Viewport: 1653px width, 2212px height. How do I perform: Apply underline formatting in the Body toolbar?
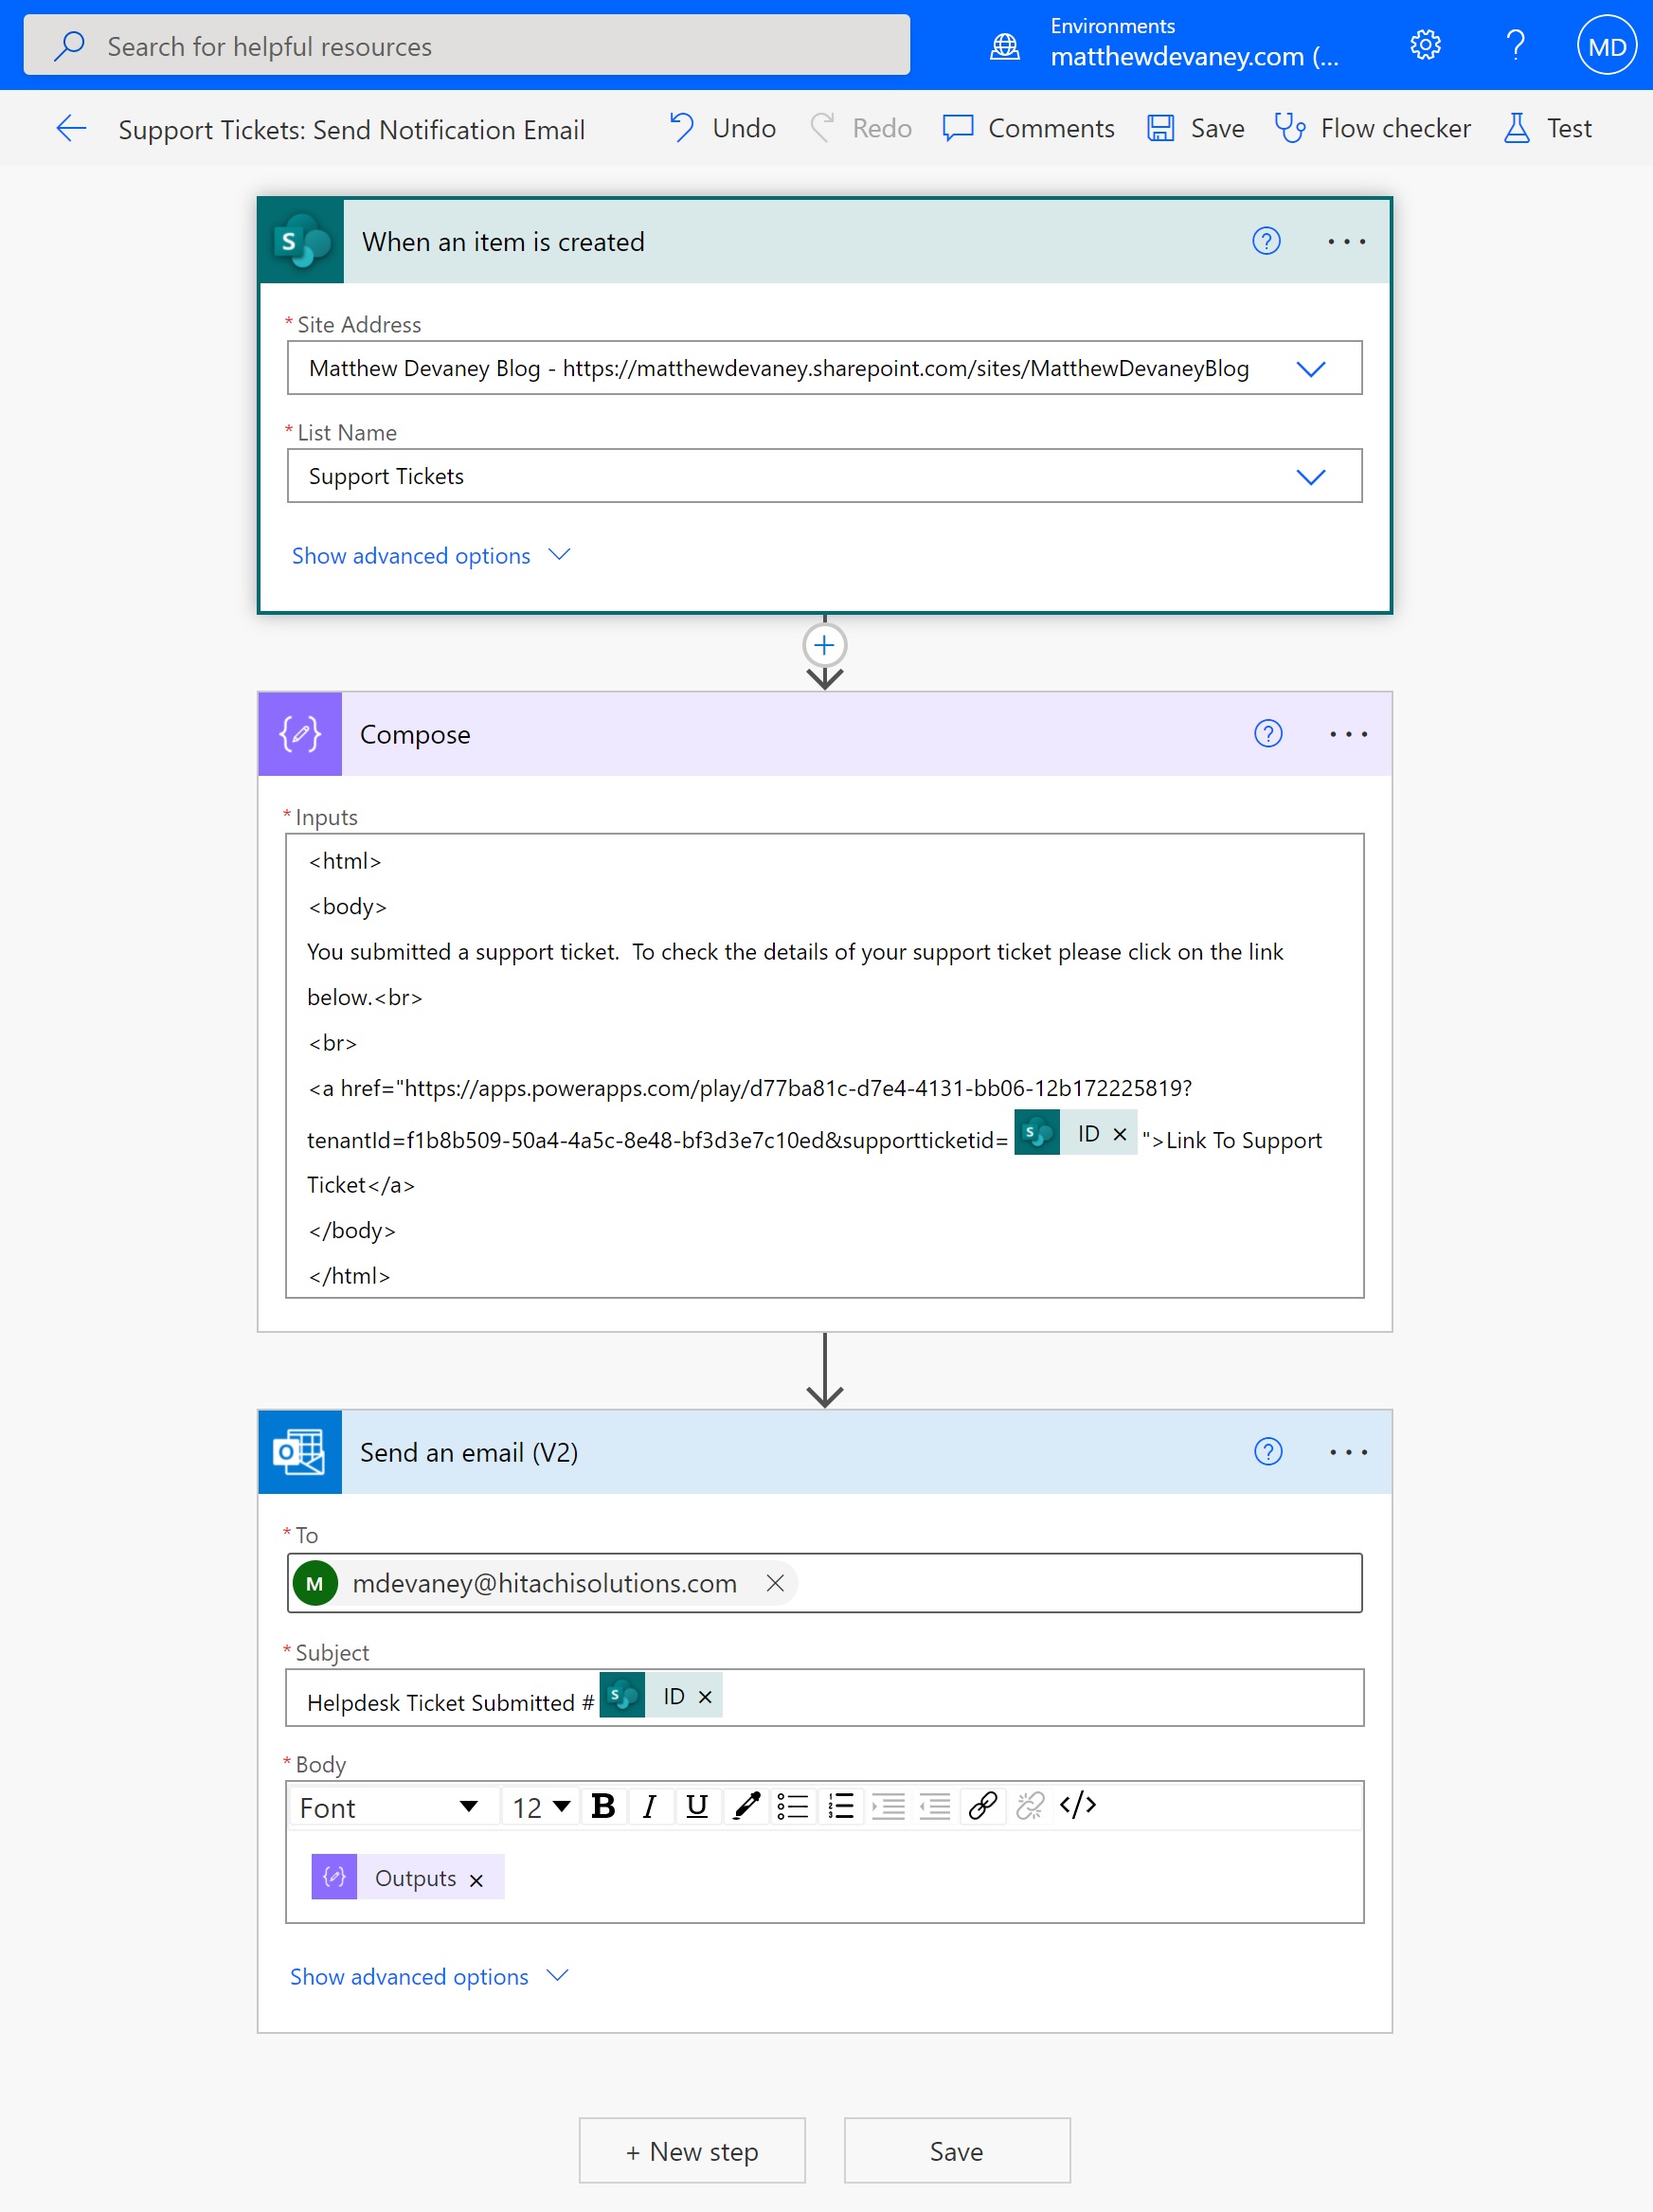point(697,1806)
